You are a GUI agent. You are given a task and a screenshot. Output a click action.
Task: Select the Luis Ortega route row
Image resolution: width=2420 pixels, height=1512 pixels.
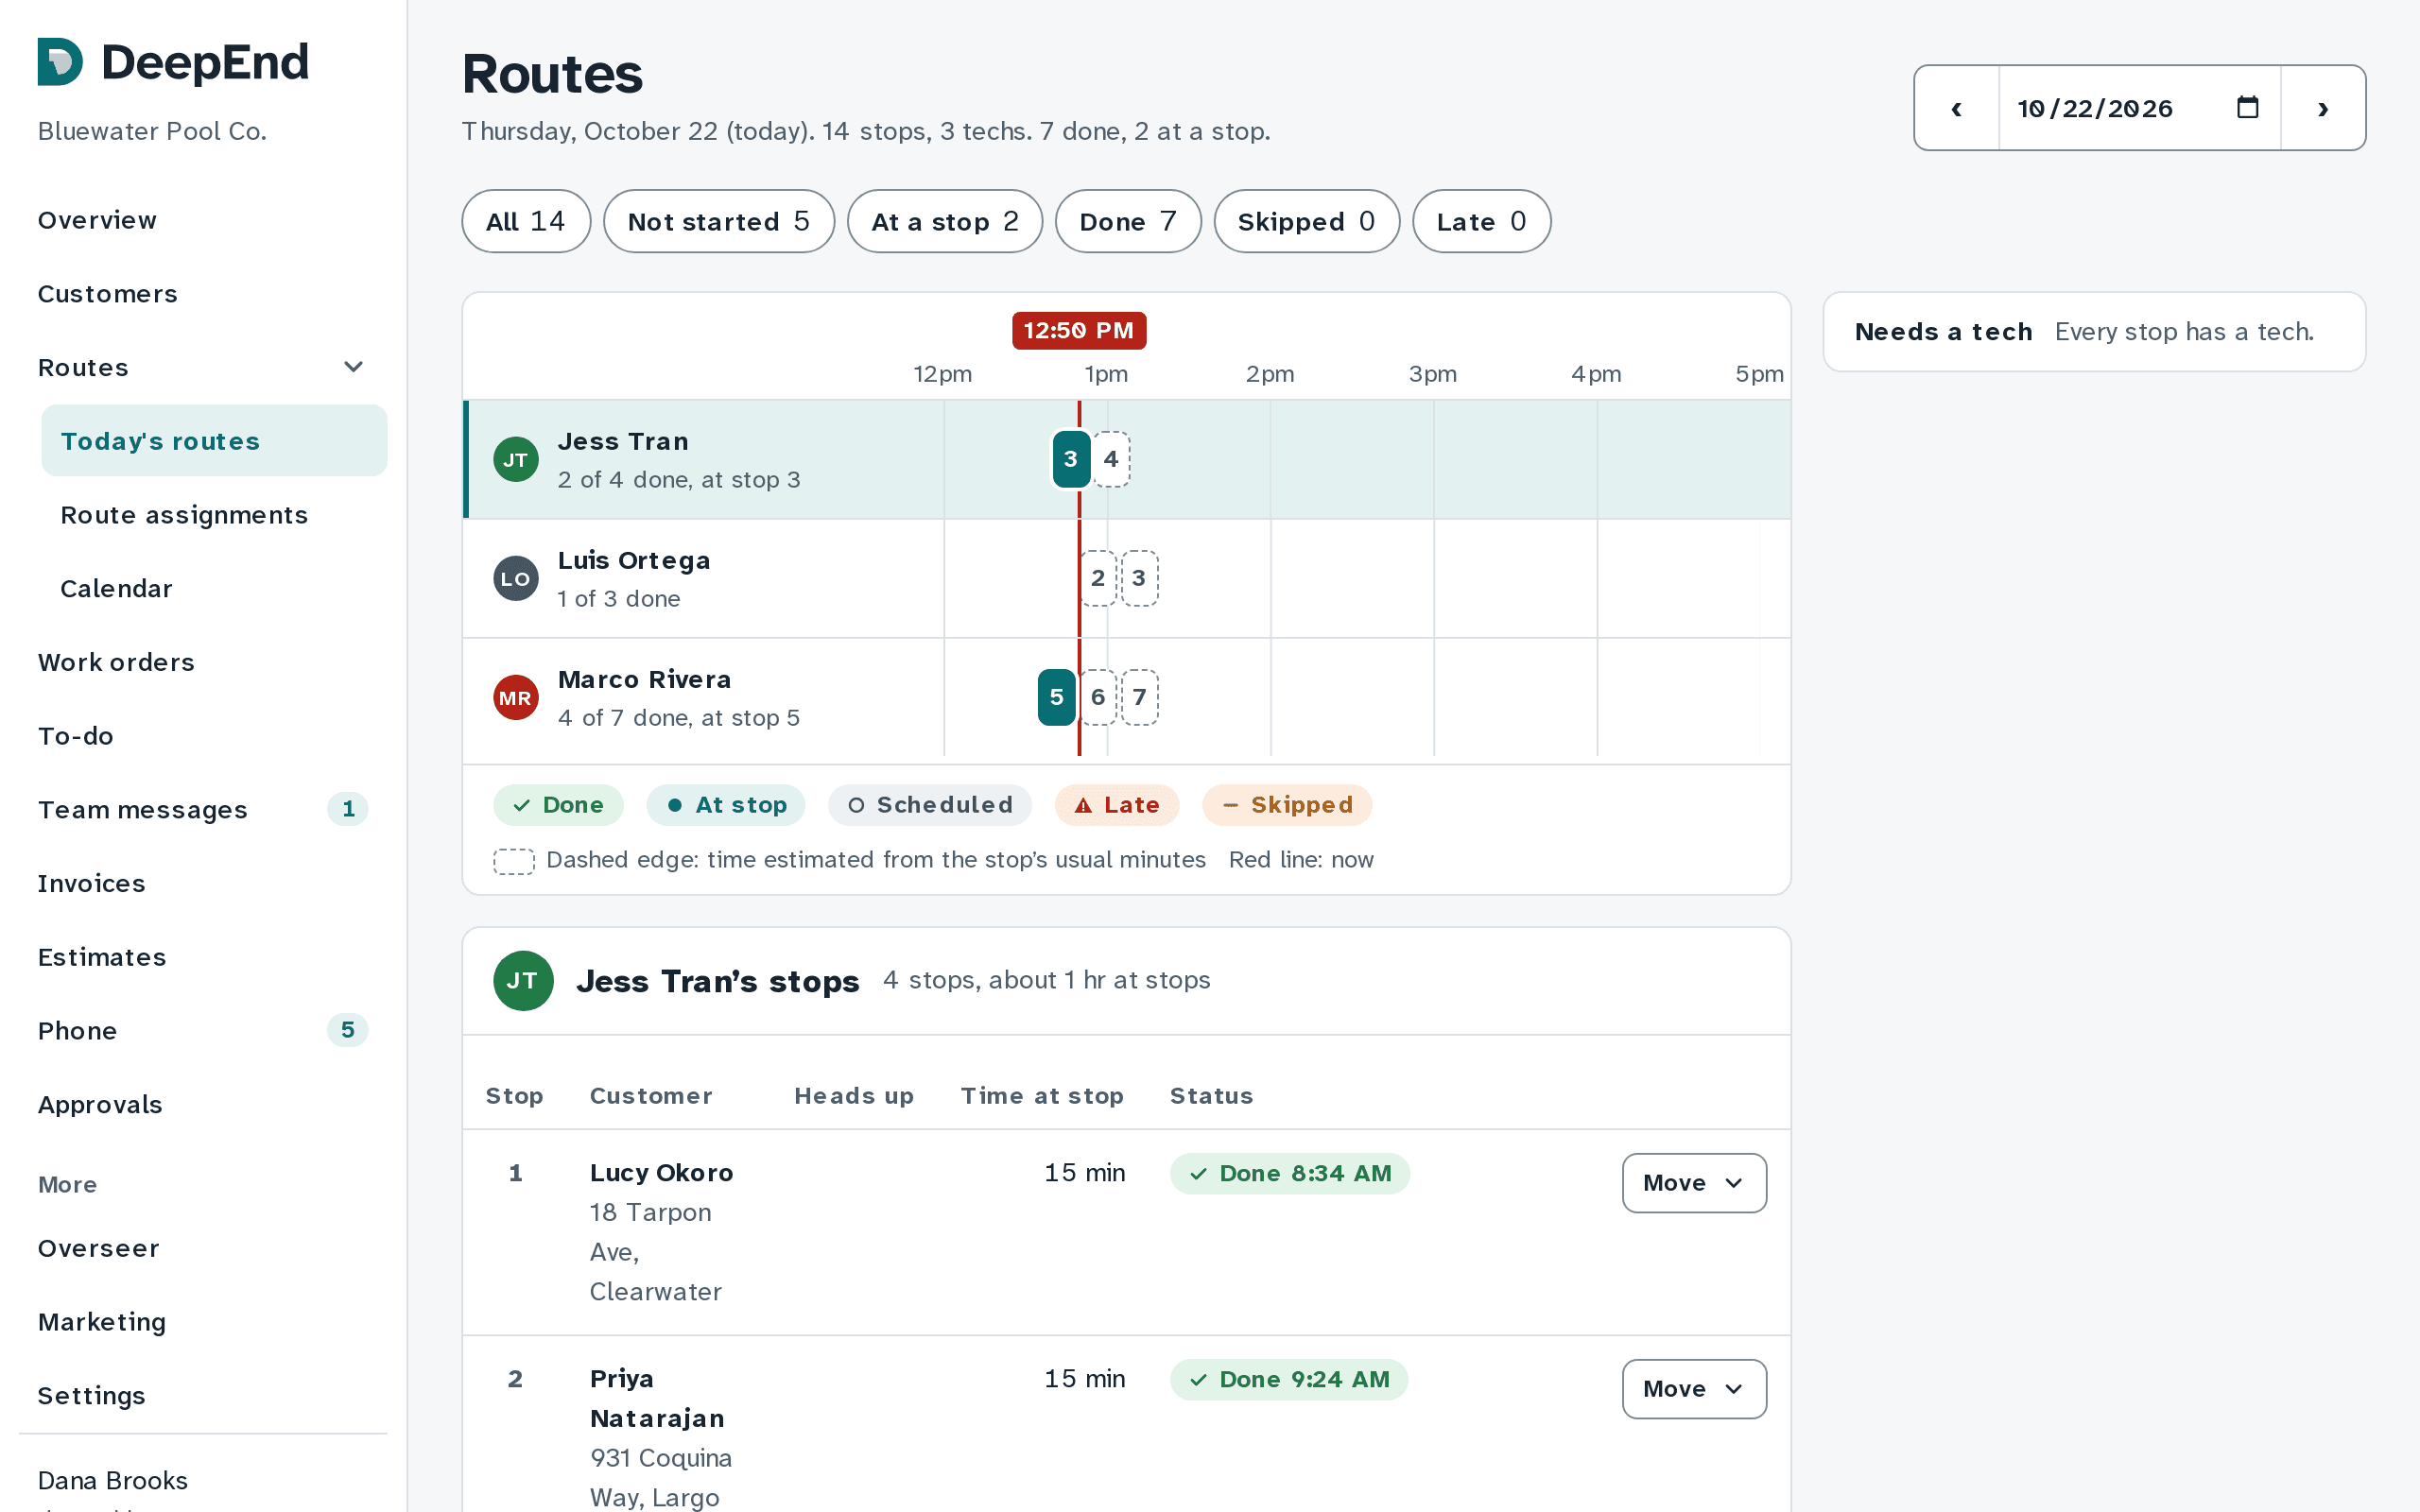(1127, 579)
